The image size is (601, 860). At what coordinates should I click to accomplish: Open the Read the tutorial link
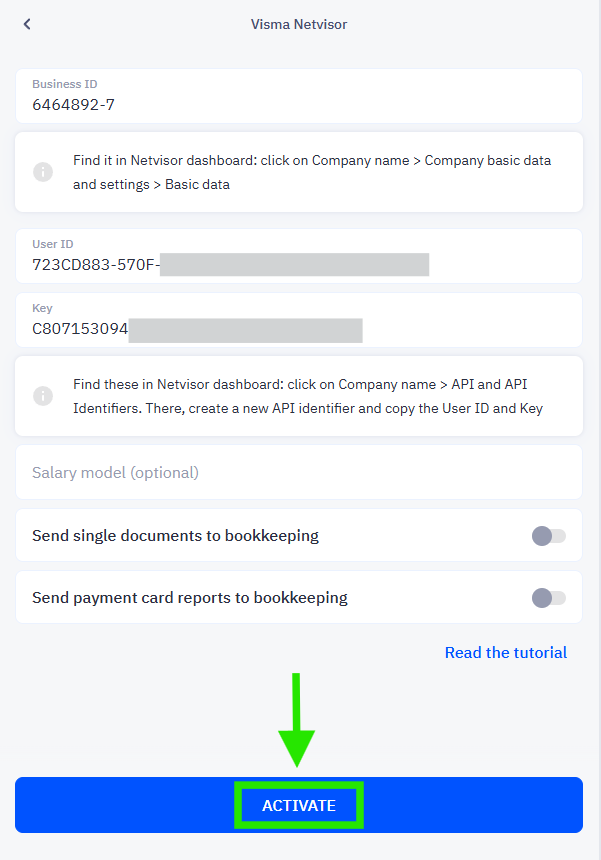click(506, 653)
